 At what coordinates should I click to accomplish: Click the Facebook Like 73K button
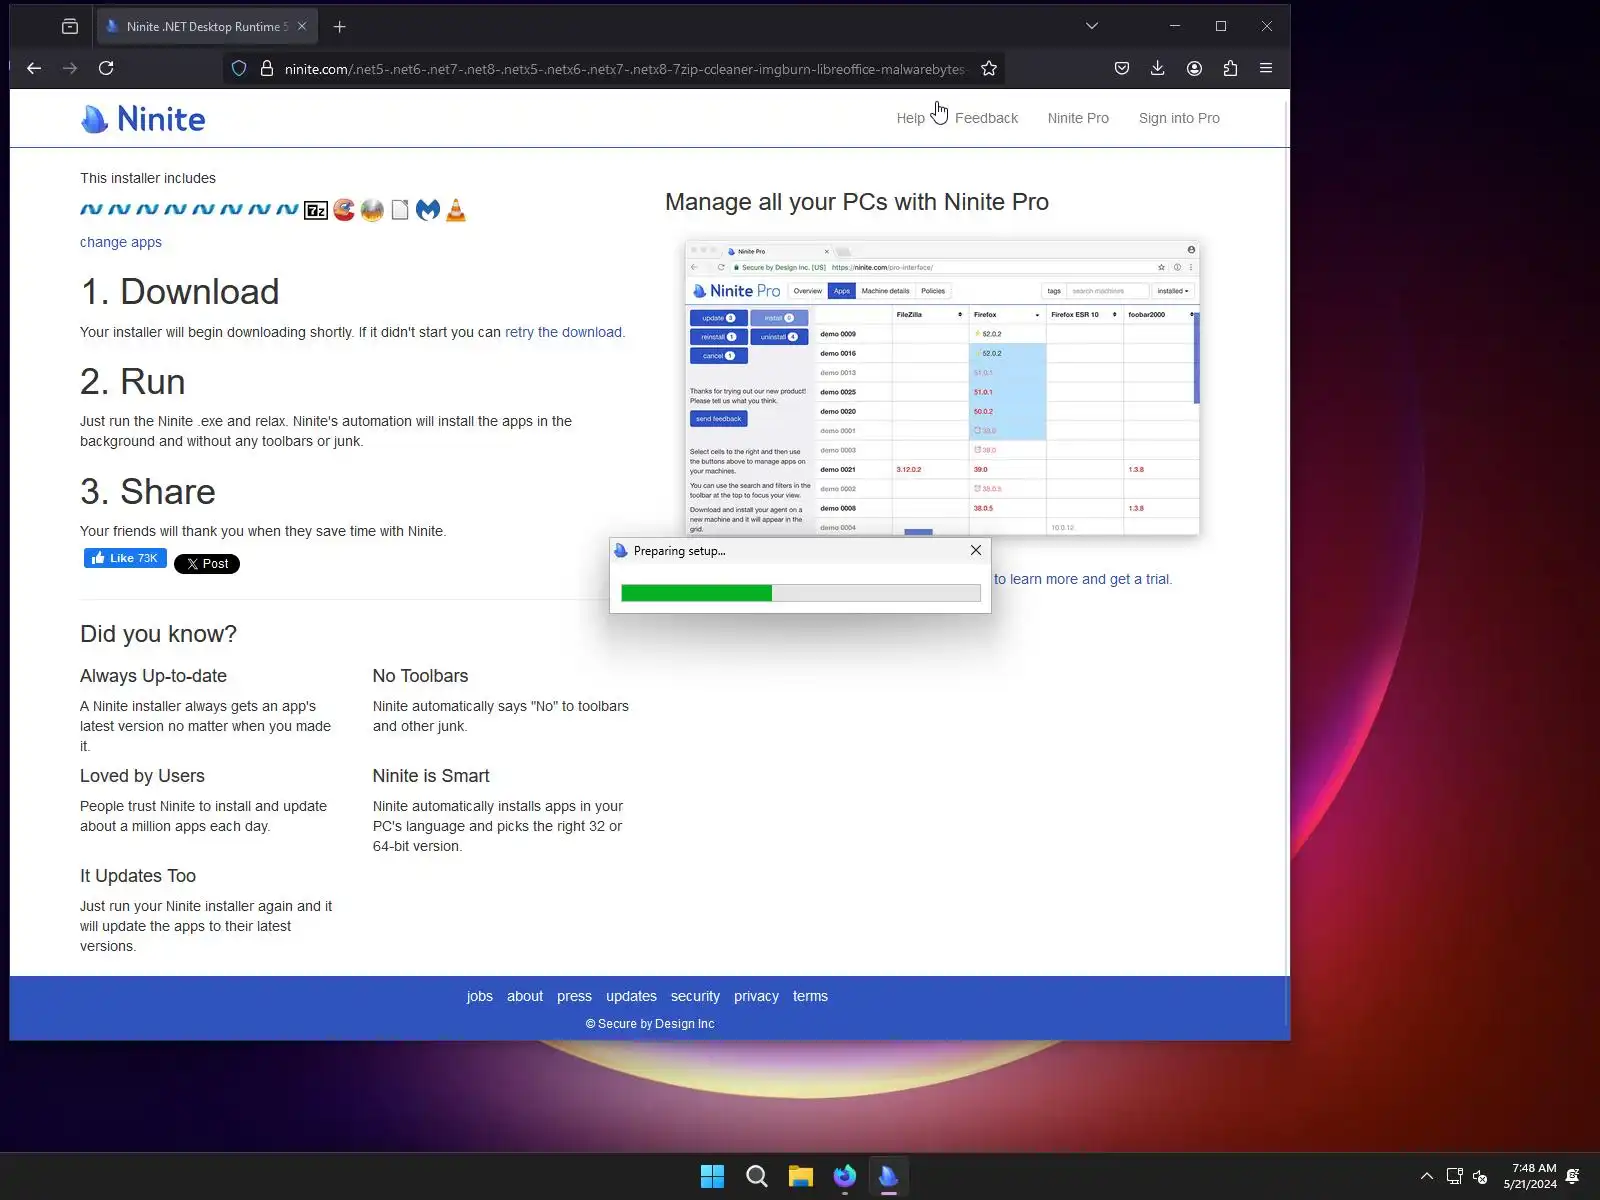(x=125, y=558)
